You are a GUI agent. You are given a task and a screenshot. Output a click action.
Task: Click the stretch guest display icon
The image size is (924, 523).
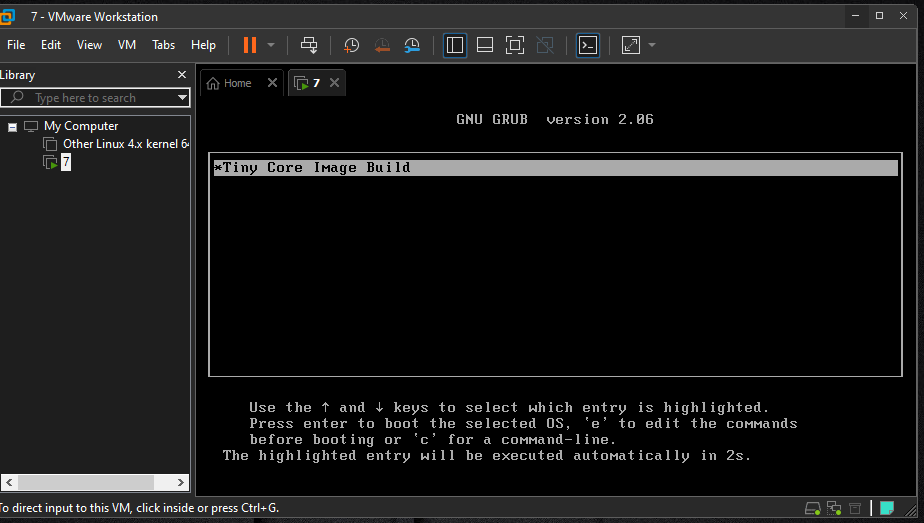[x=631, y=45]
